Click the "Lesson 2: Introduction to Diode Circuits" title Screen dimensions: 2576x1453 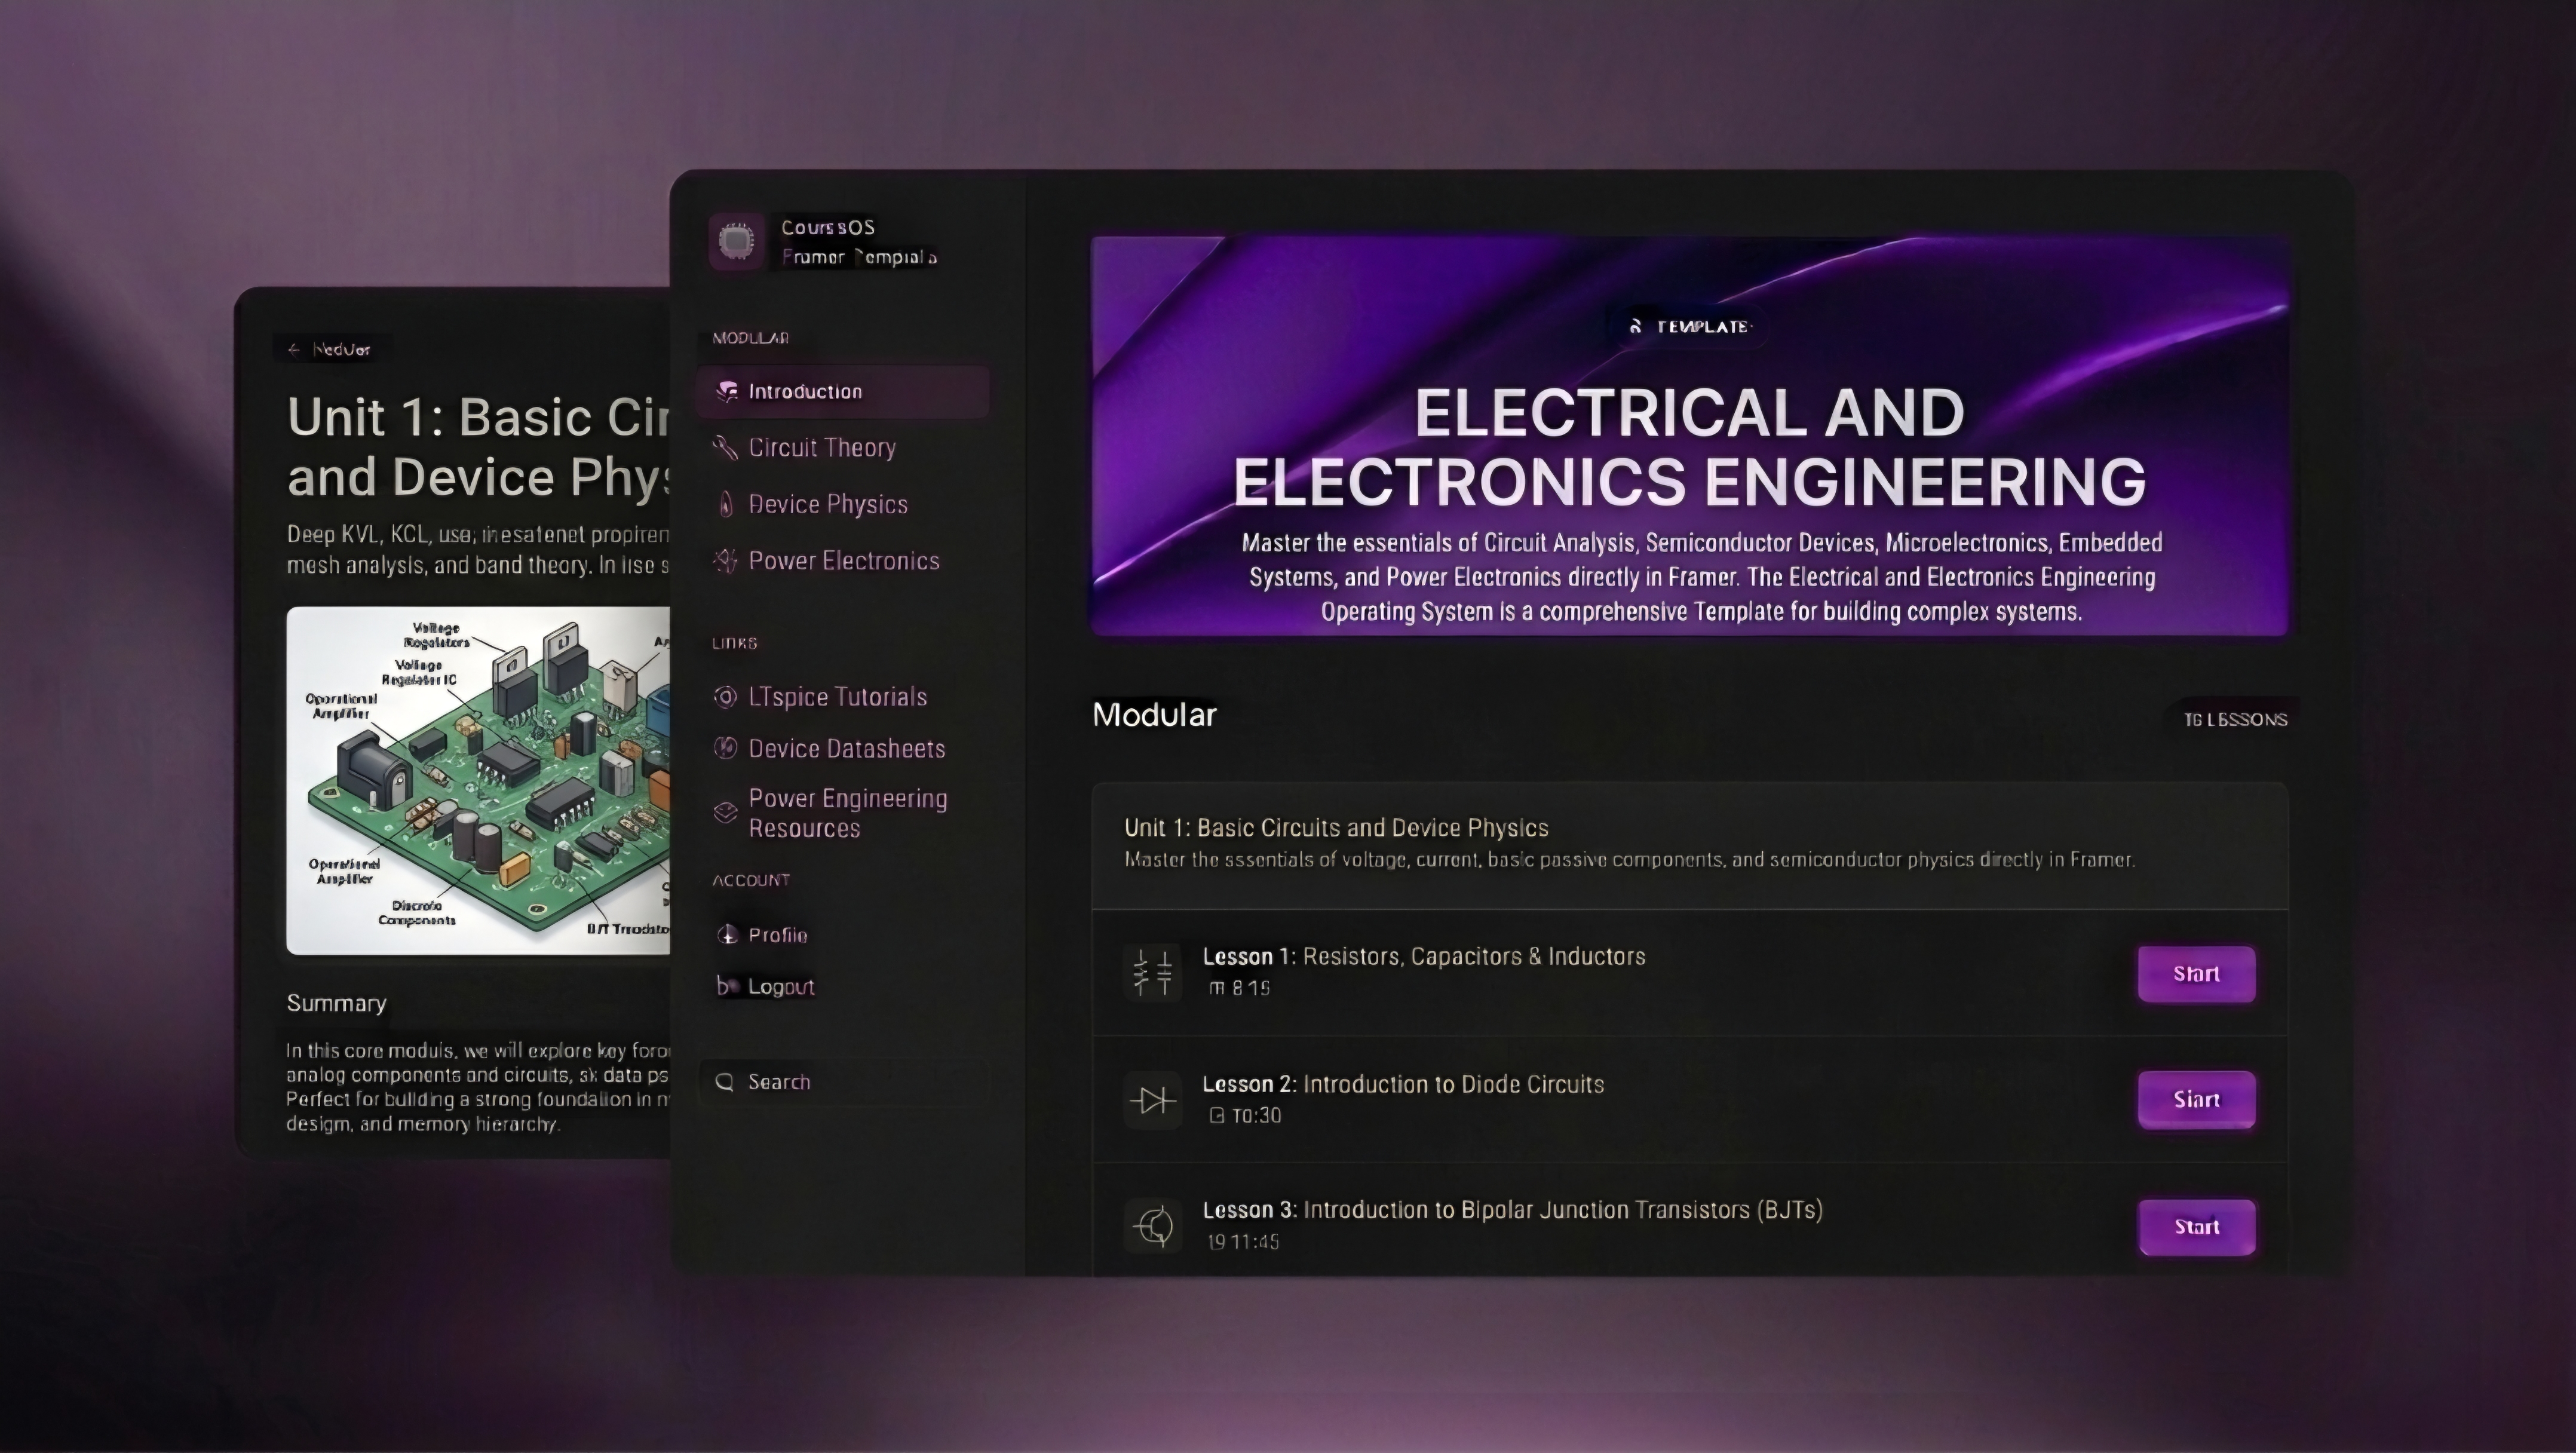pyautogui.click(x=1403, y=1084)
